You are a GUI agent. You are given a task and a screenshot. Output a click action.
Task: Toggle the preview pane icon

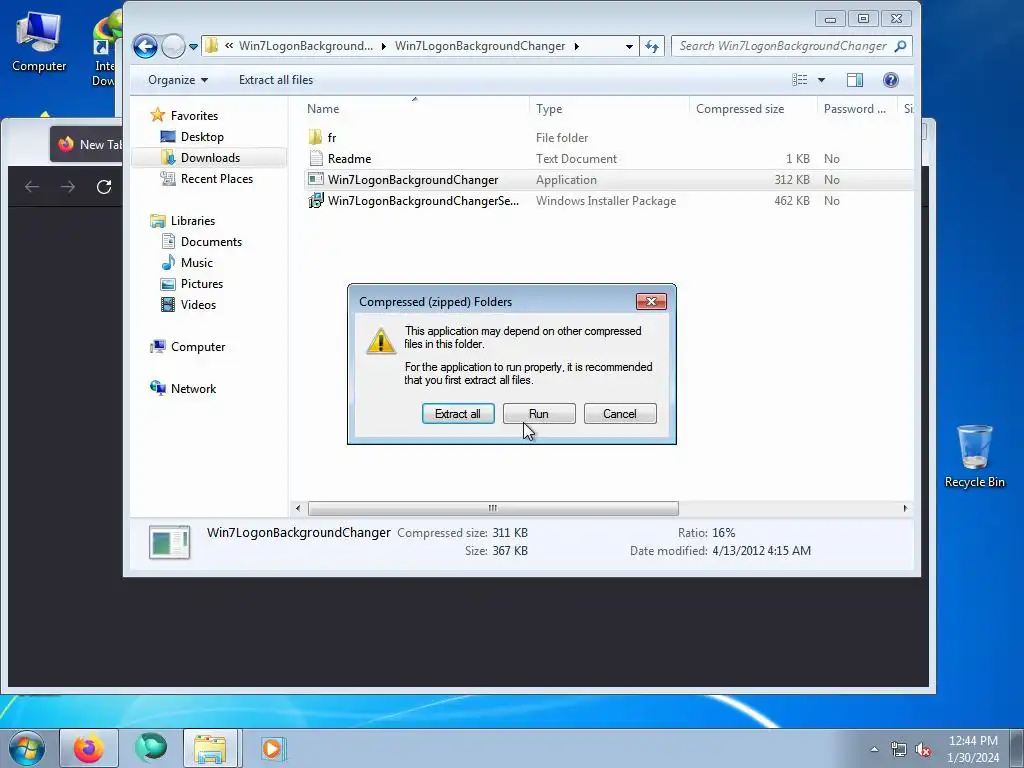click(x=855, y=80)
